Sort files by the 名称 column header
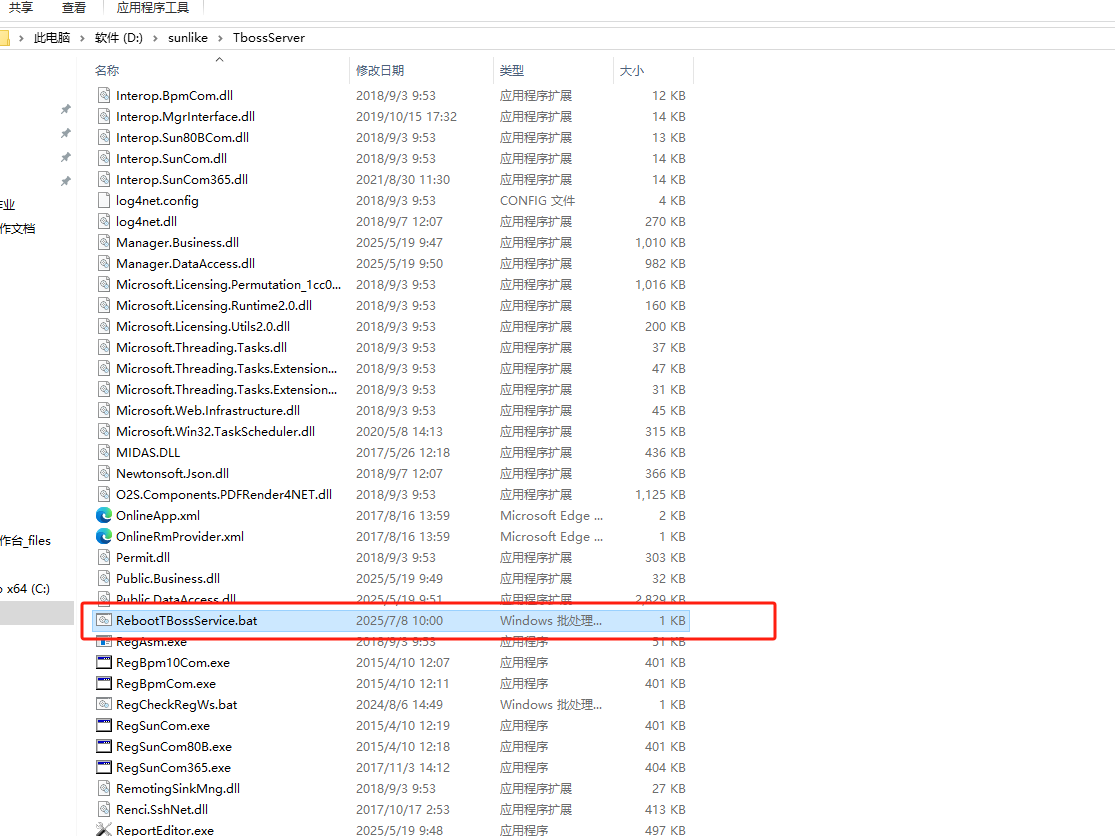The width and height of the screenshot is (1115, 836). 107,71
